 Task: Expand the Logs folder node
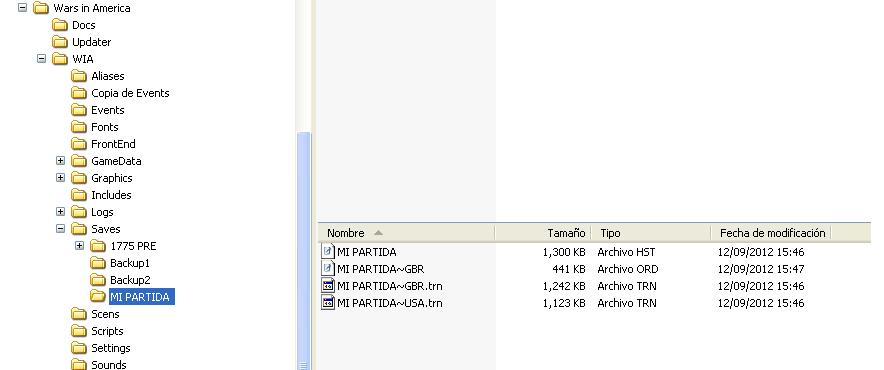click(x=60, y=212)
